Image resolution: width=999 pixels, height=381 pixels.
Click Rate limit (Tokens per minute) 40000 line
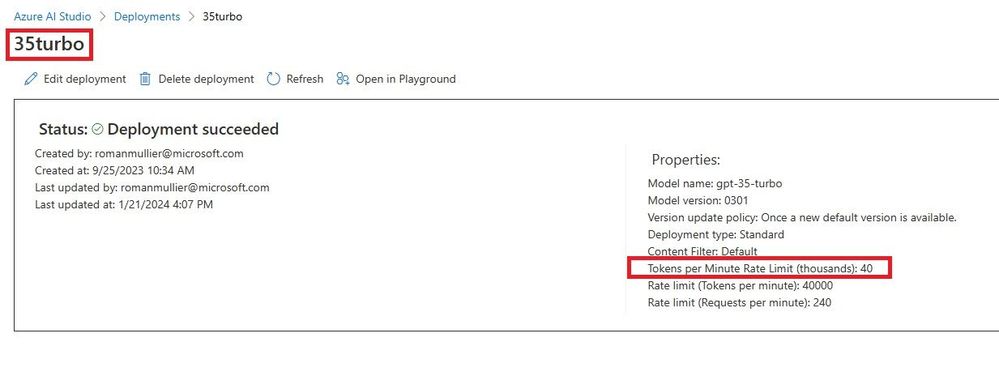tap(740, 286)
